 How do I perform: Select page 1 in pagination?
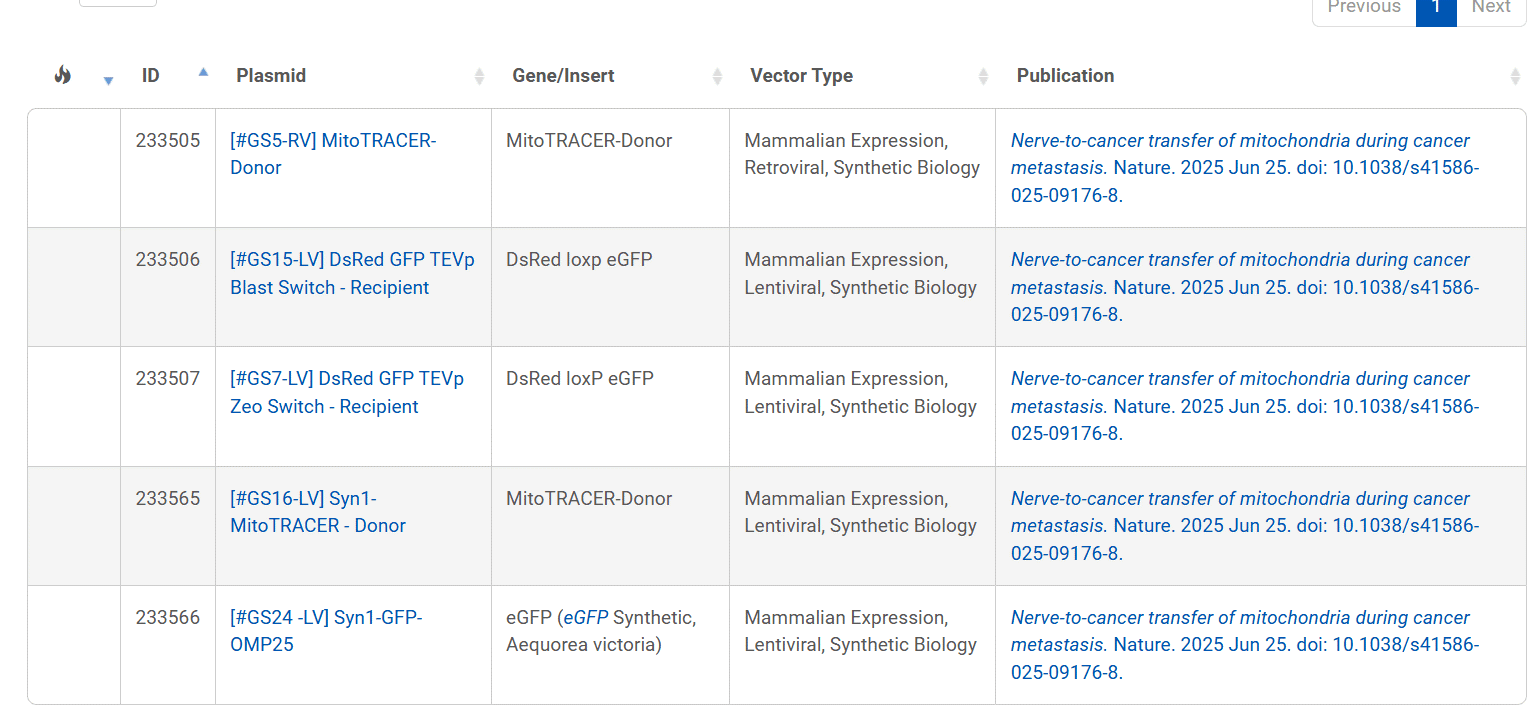(x=1436, y=8)
